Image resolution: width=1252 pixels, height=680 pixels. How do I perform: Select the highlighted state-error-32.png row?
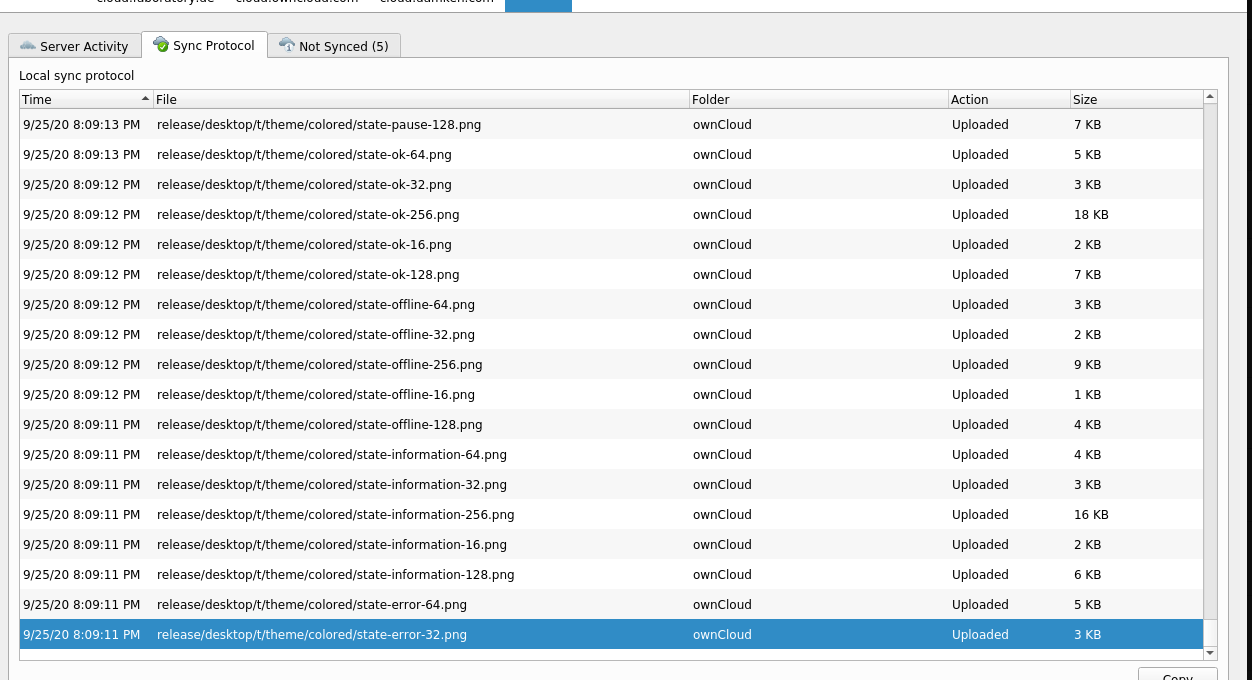pos(400,634)
